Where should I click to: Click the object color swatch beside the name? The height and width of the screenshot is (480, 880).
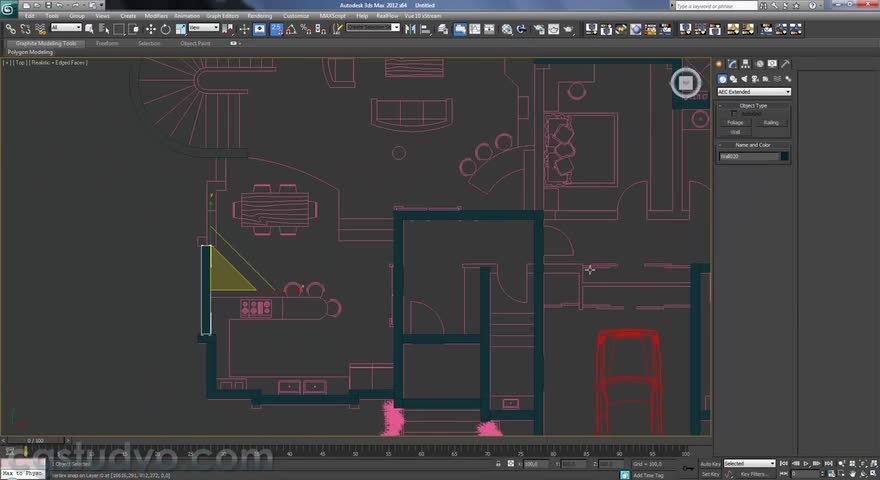(785, 156)
